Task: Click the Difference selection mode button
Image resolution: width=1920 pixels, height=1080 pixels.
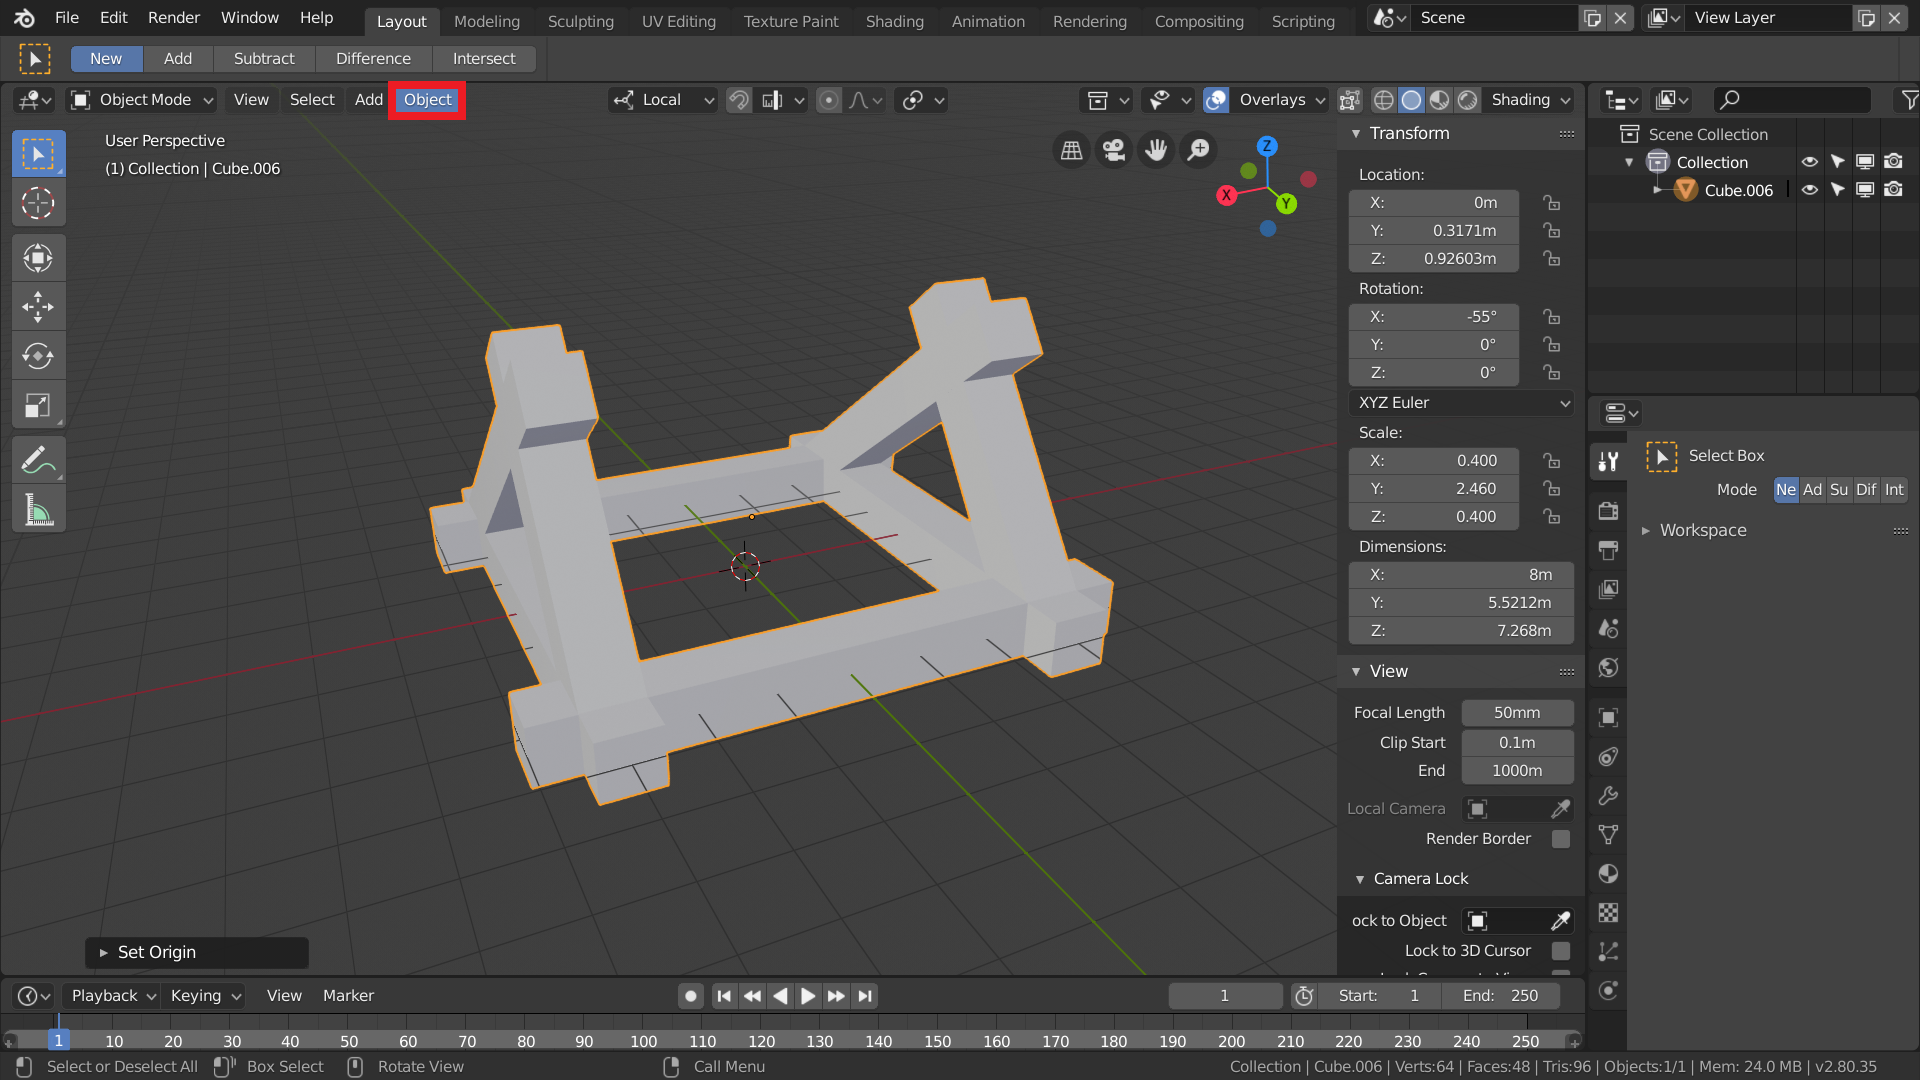Action: [373, 59]
